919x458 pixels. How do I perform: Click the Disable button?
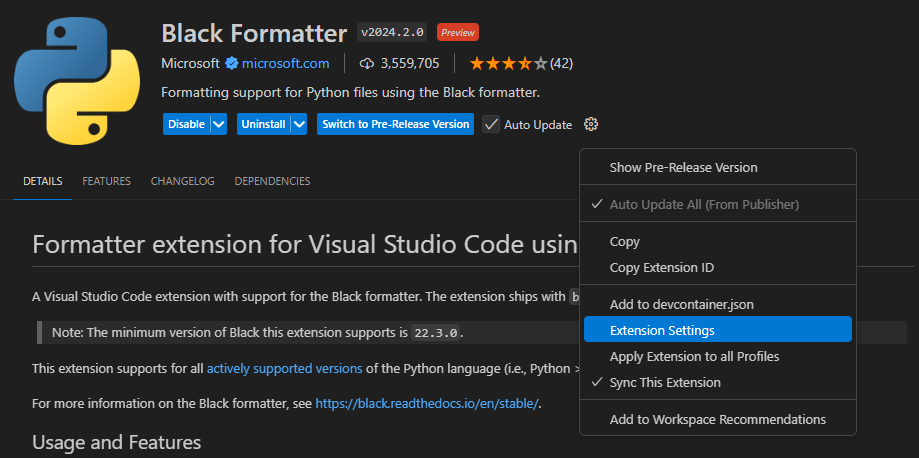pyautogui.click(x=186, y=124)
